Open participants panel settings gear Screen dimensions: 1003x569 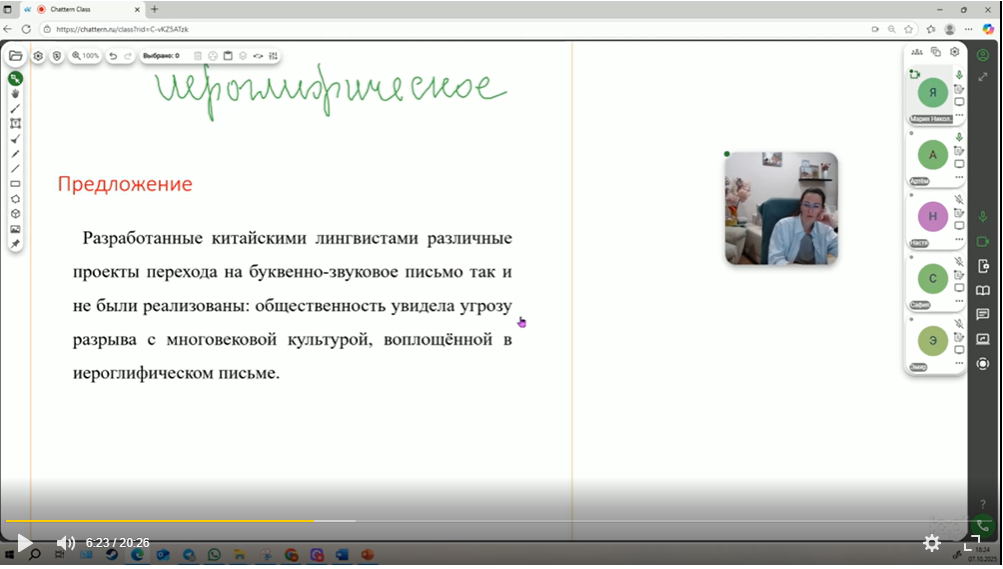click(954, 52)
